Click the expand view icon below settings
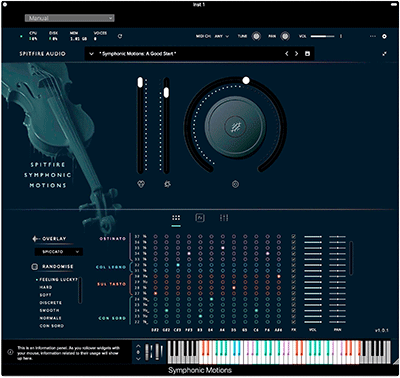This screenshot has width=400, height=378. tap(384, 54)
